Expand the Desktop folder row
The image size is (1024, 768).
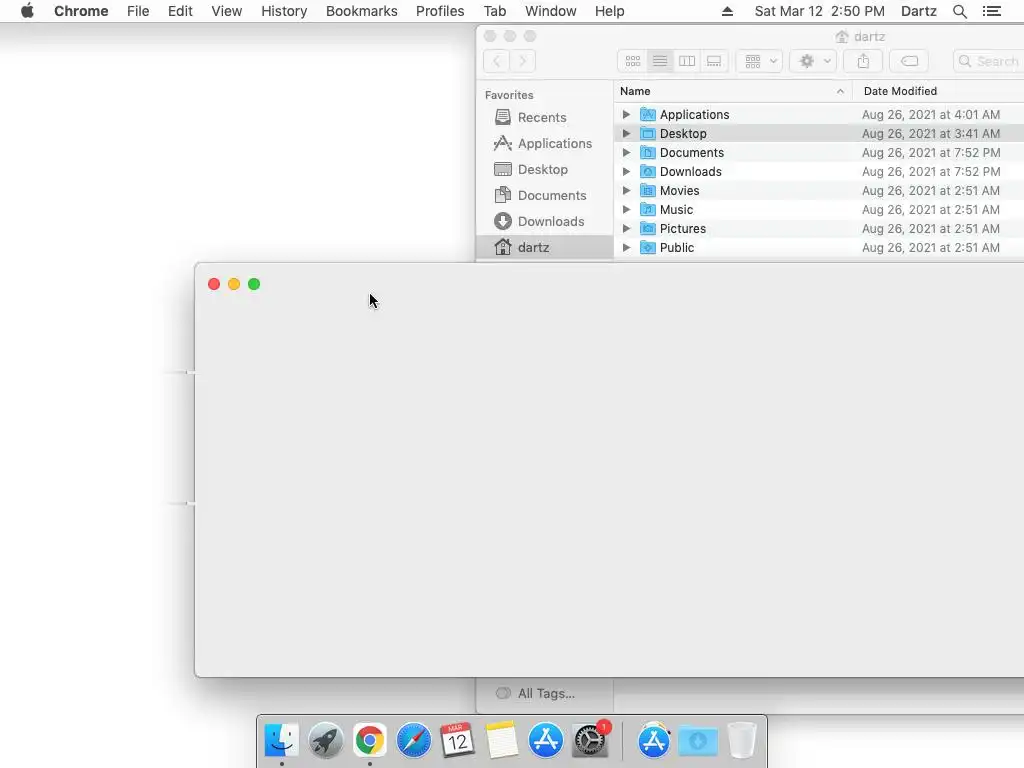[626, 133]
